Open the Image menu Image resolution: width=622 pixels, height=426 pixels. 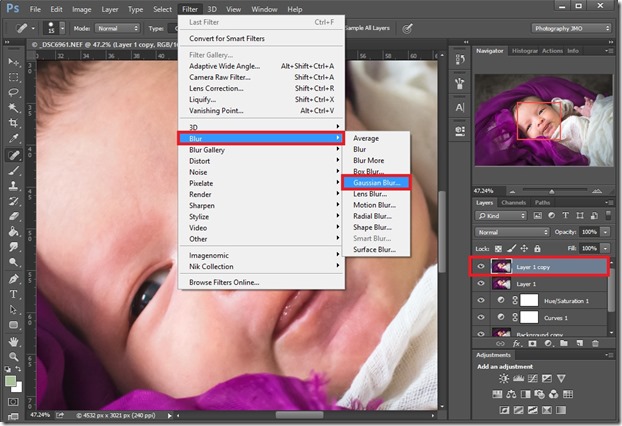coord(81,9)
